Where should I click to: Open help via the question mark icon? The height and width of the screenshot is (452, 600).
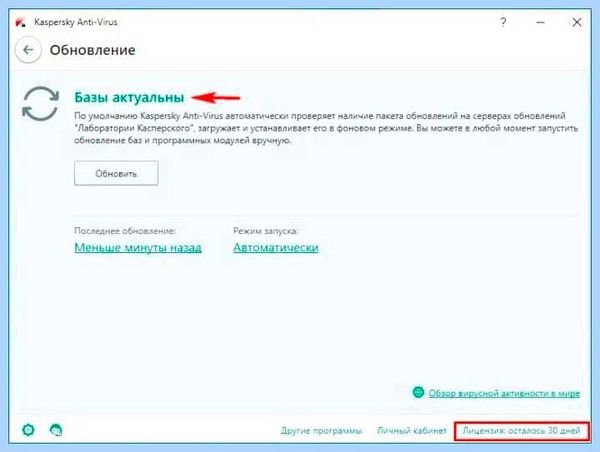(503, 22)
